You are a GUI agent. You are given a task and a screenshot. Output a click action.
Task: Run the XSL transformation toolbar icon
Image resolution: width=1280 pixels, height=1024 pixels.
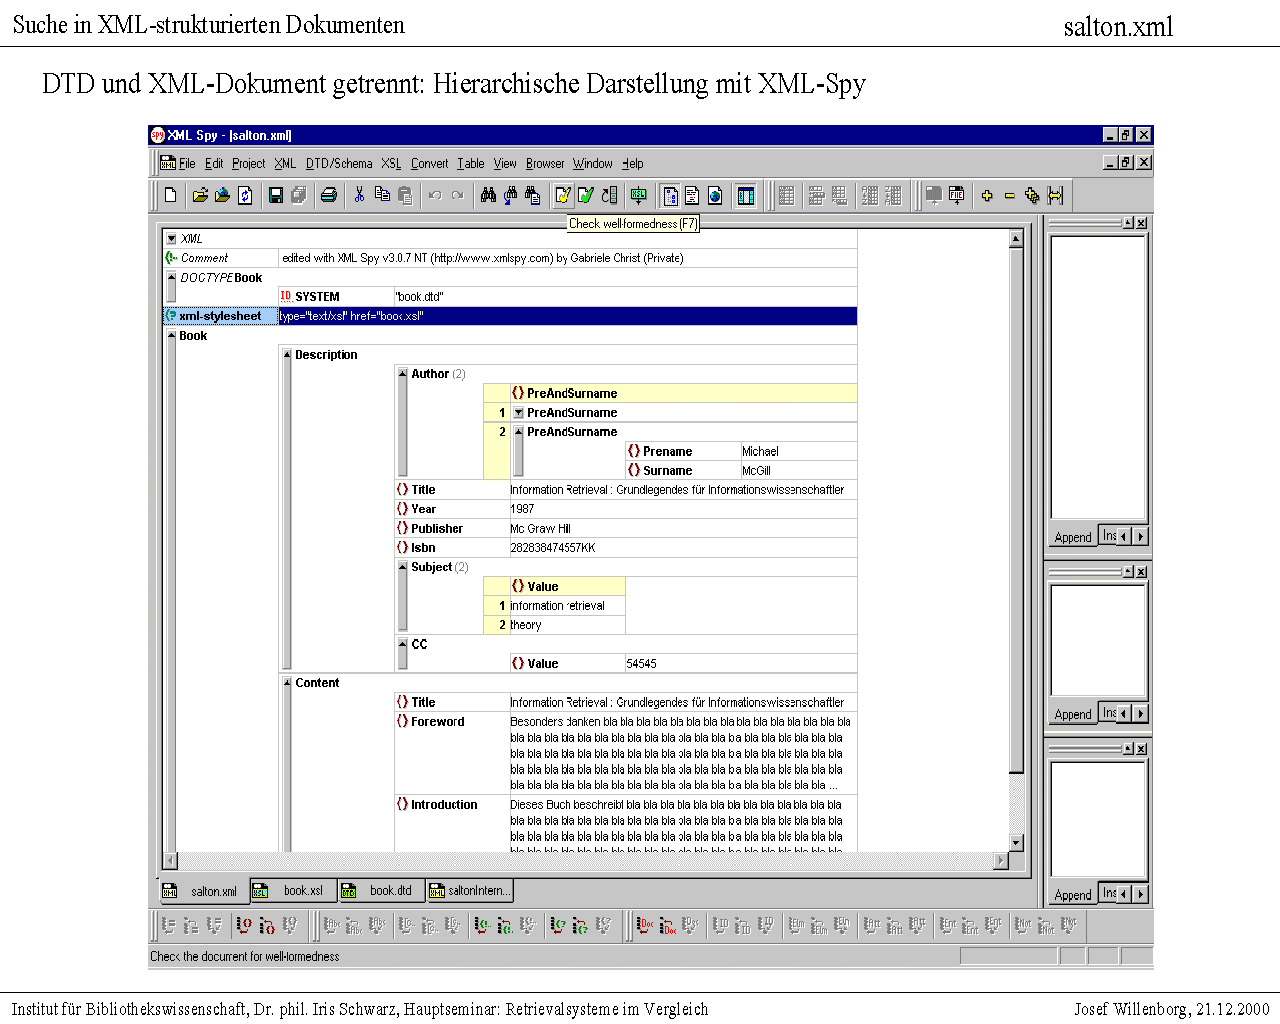tap(638, 196)
